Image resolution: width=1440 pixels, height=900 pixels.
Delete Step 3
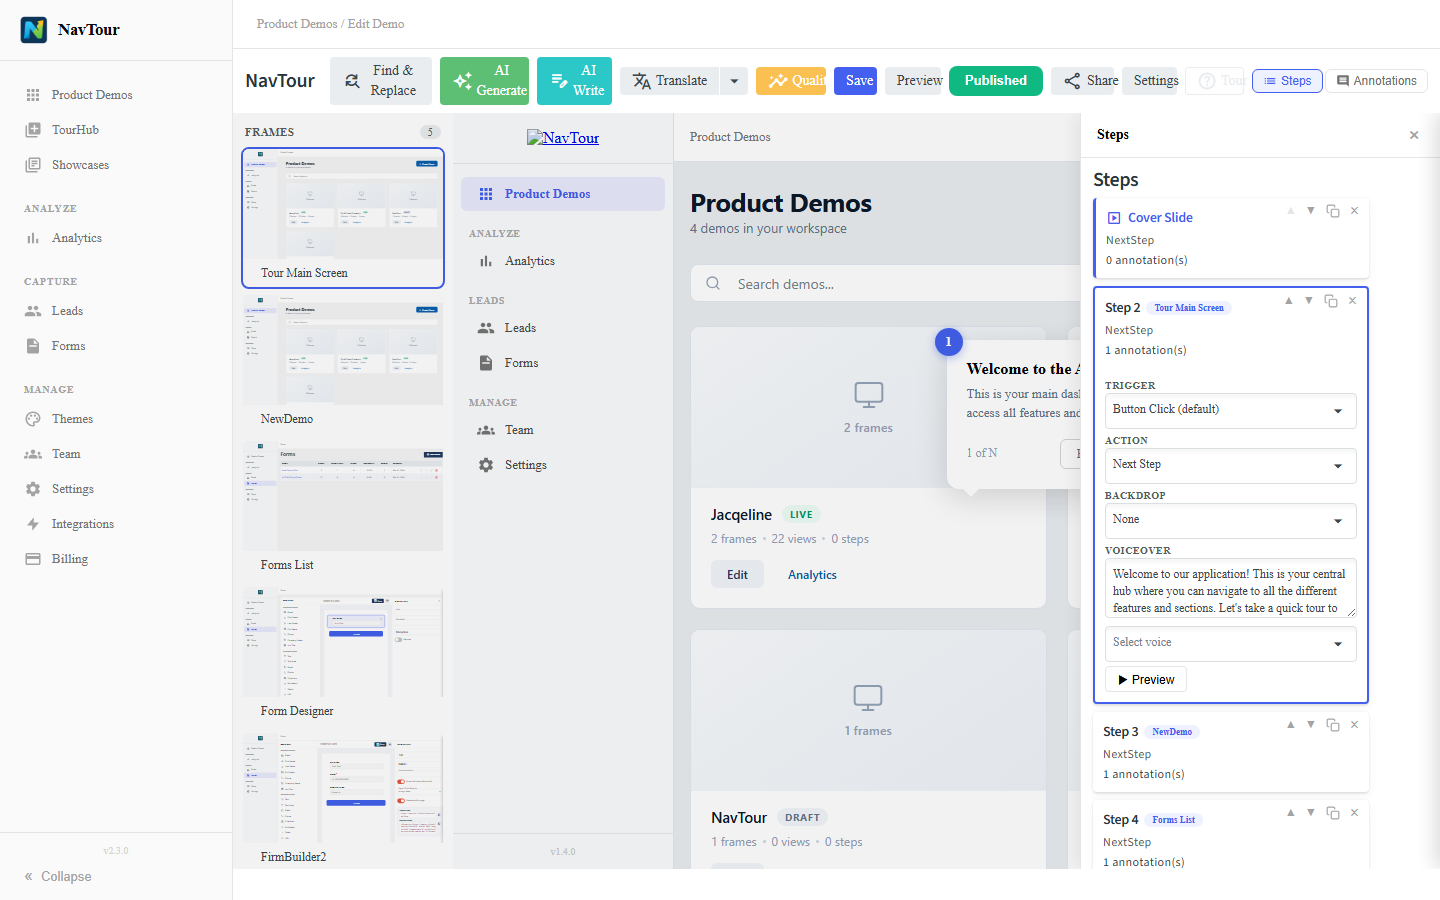tap(1355, 725)
